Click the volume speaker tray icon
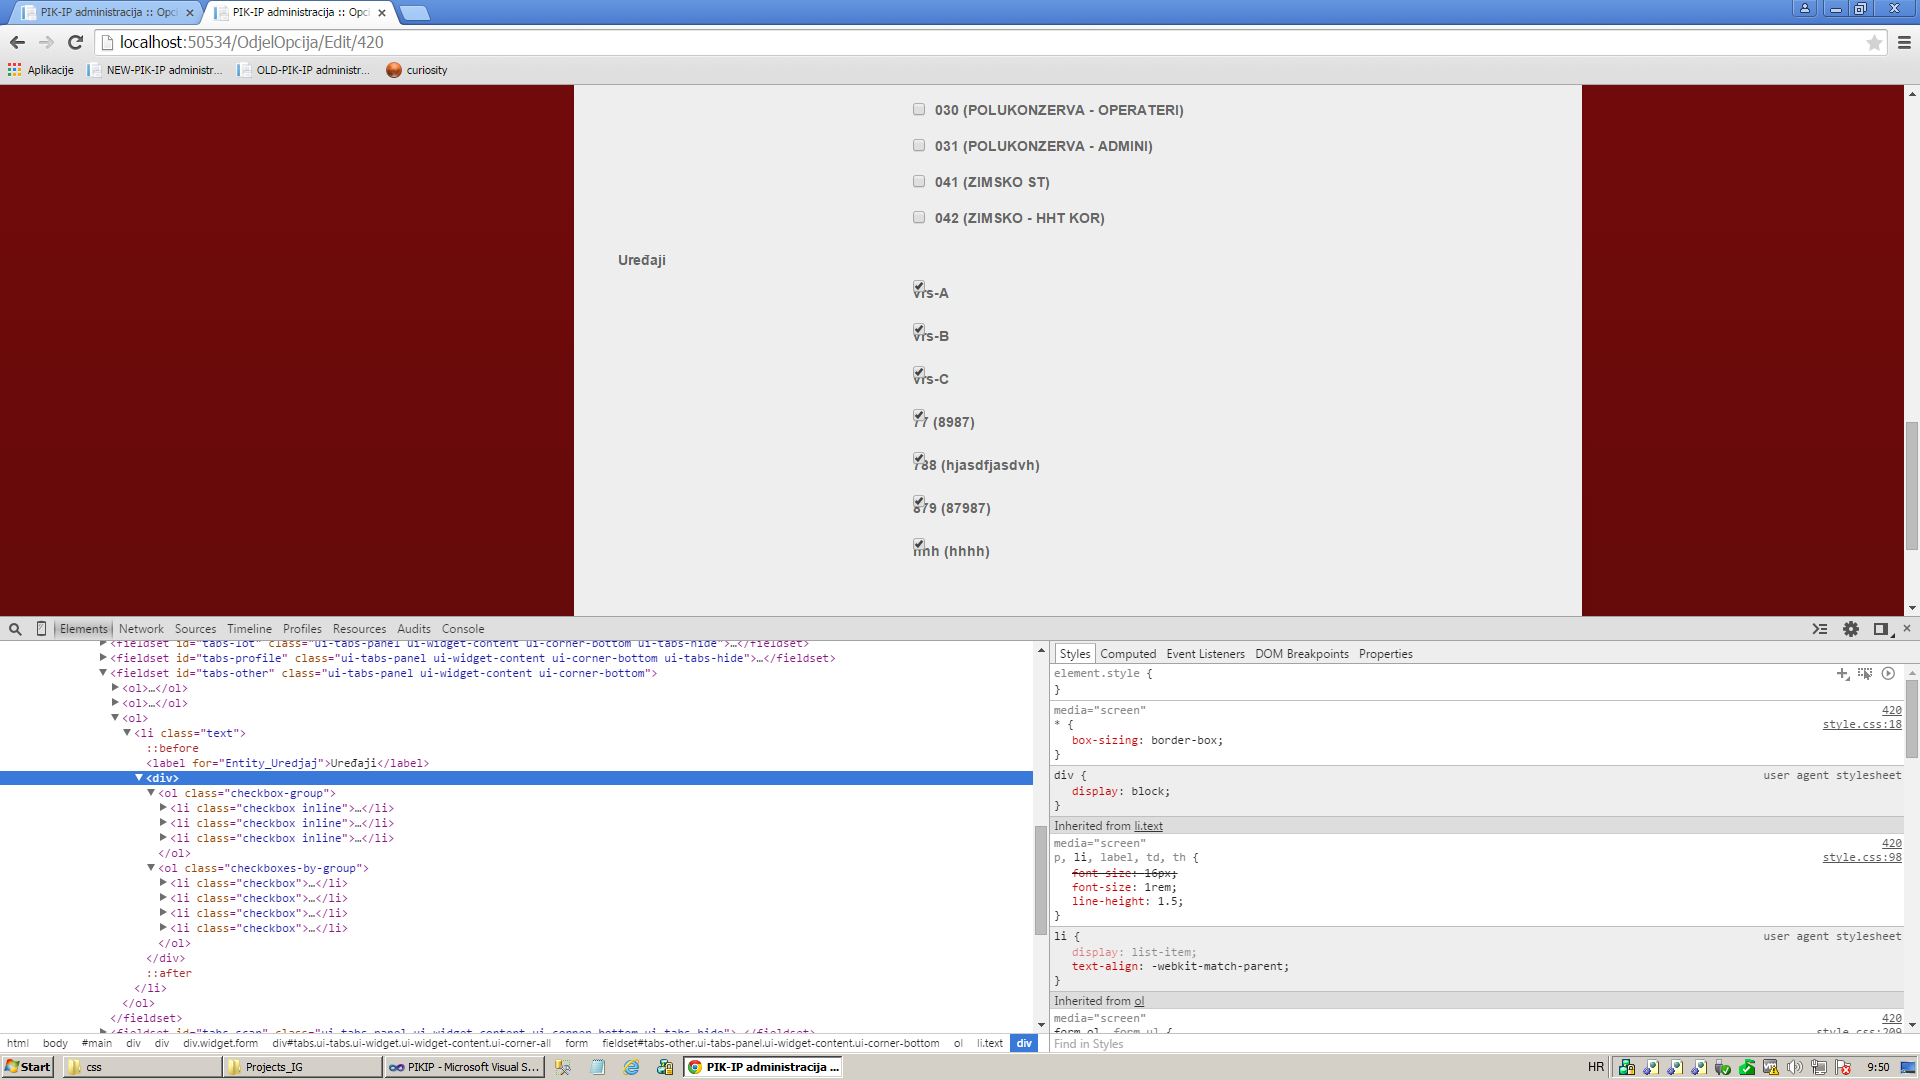 [x=1794, y=1067]
